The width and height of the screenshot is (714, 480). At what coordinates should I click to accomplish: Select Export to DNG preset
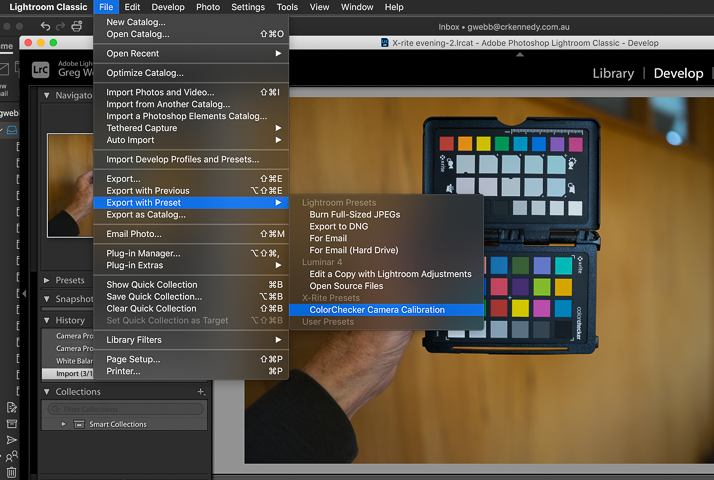click(x=338, y=227)
